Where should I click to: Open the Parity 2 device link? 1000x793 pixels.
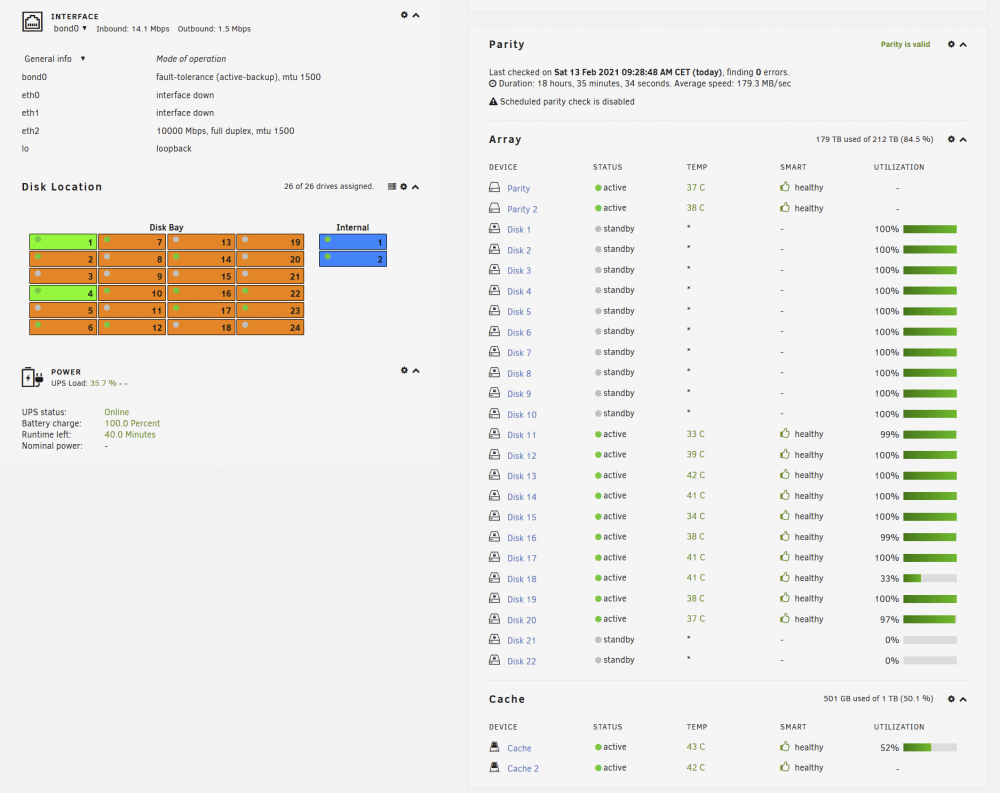point(522,209)
